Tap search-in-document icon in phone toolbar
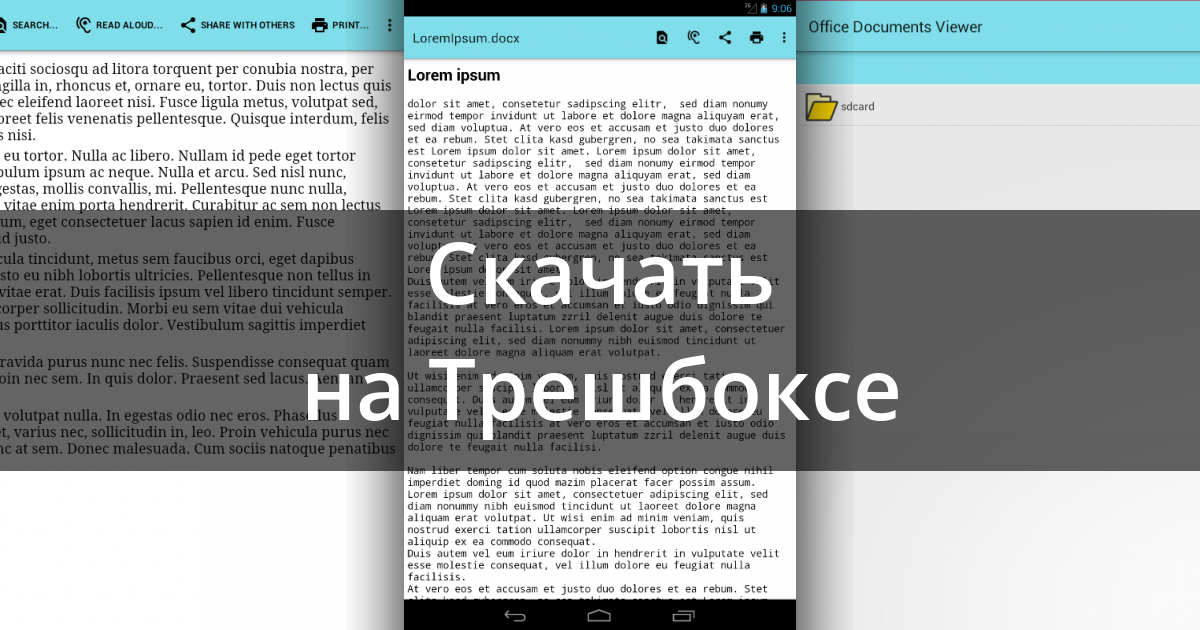This screenshot has height=630, width=1200. [x=662, y=38]
